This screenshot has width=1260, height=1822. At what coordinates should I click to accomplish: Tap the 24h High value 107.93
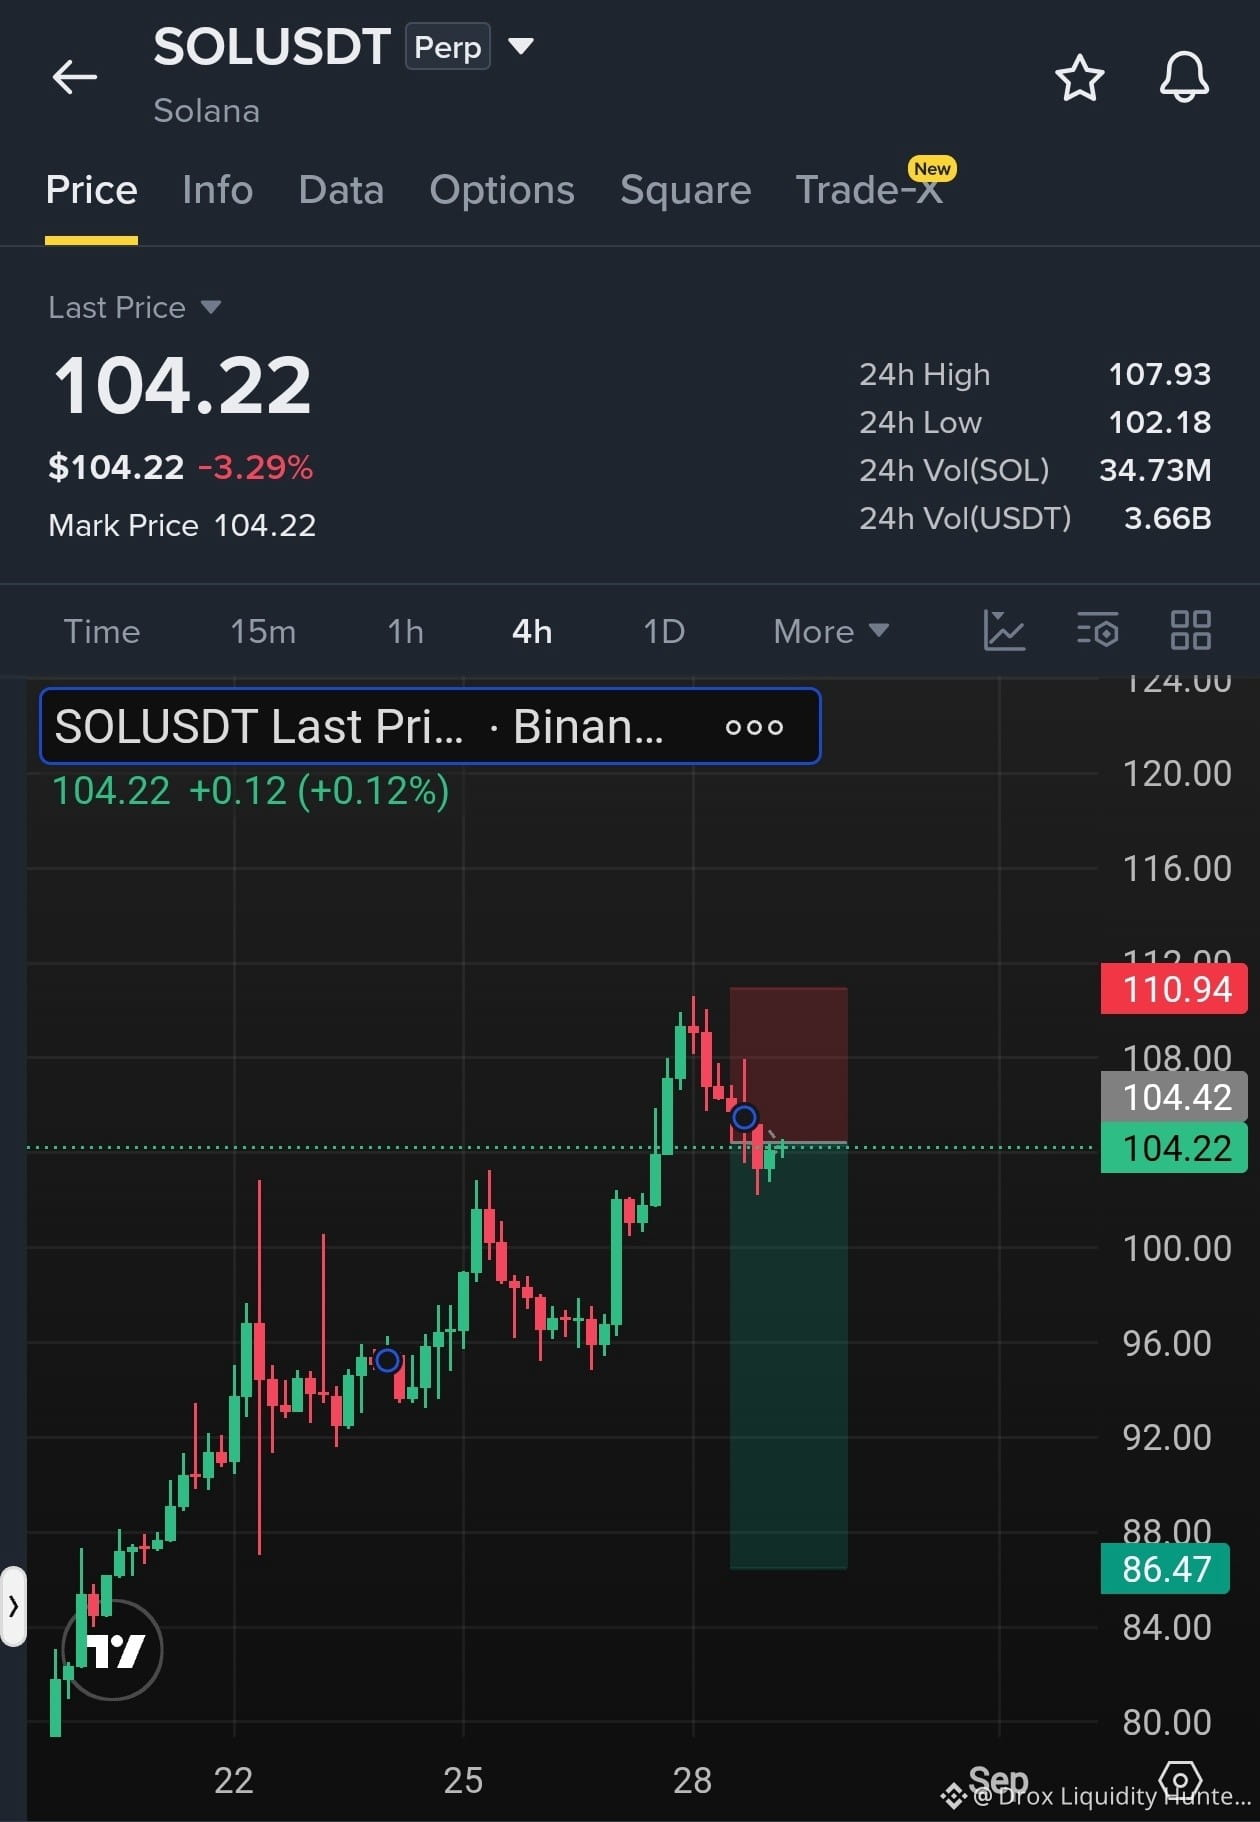coord(1160,374)
